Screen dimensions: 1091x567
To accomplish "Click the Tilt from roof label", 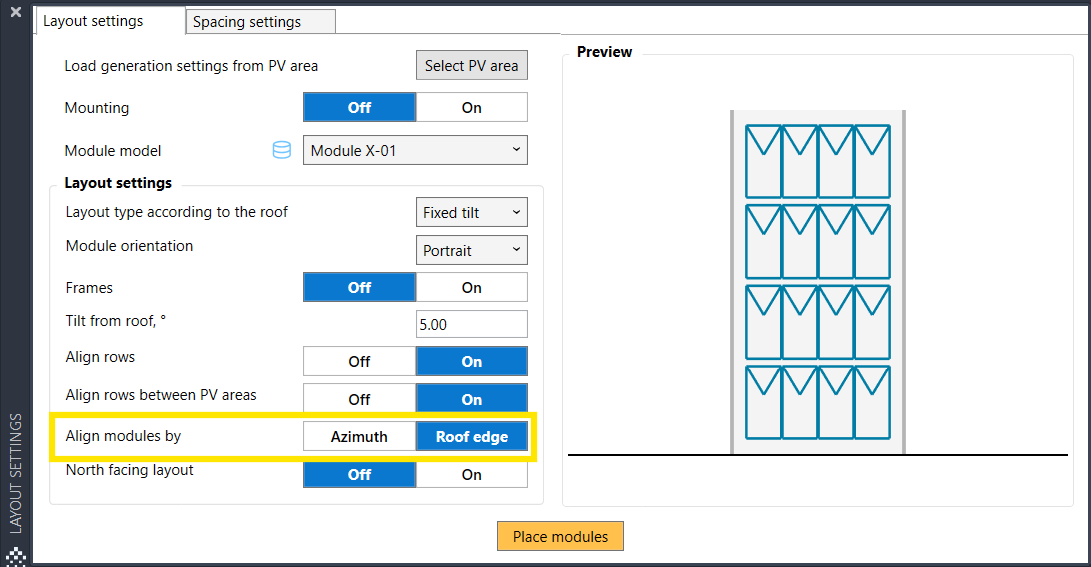I will 116,321.
